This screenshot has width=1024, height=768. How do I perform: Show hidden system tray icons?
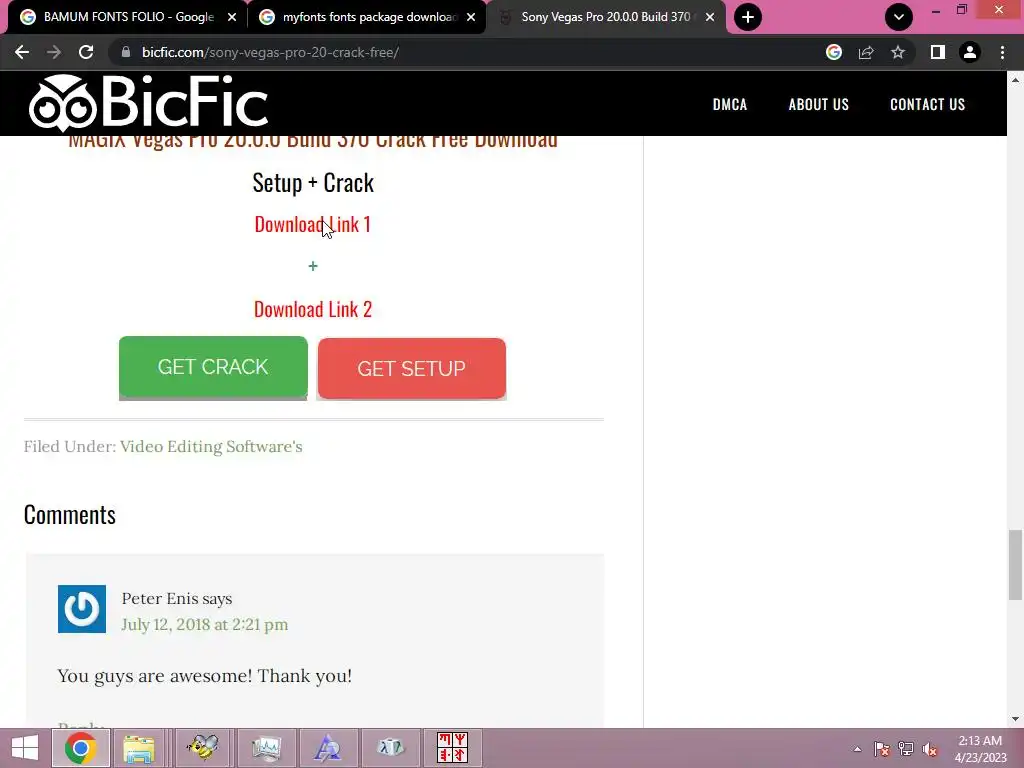pos(857,749)
